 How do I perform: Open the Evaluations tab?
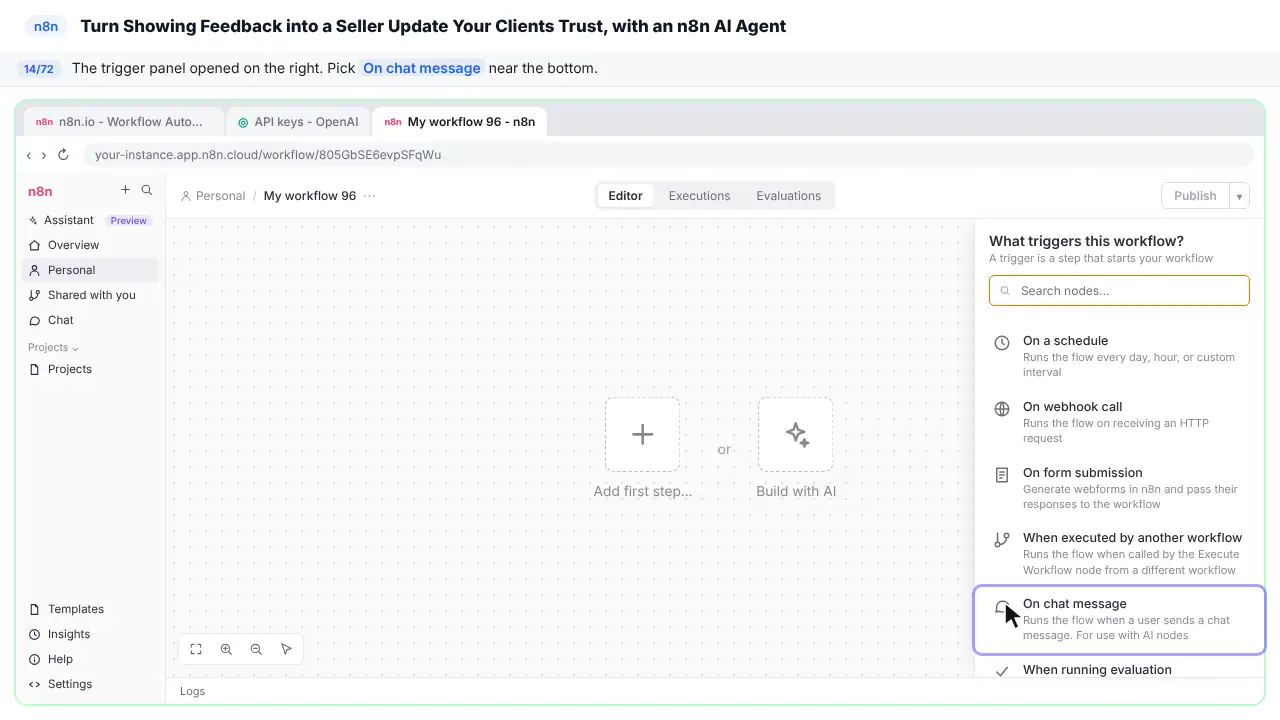[x=788, y=196]
